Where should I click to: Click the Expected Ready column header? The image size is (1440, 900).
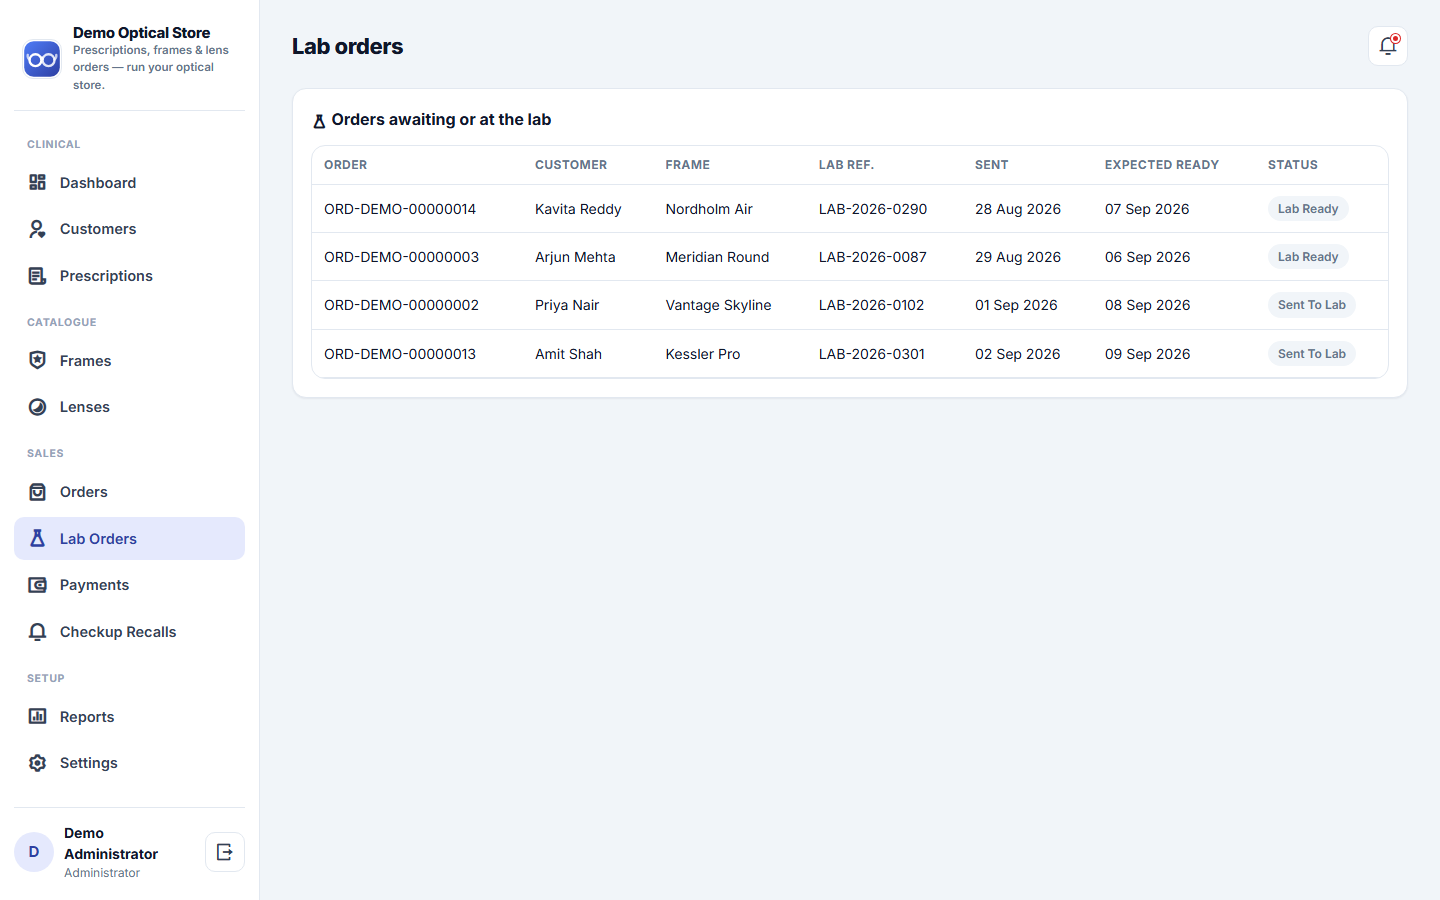point(1161,165)
